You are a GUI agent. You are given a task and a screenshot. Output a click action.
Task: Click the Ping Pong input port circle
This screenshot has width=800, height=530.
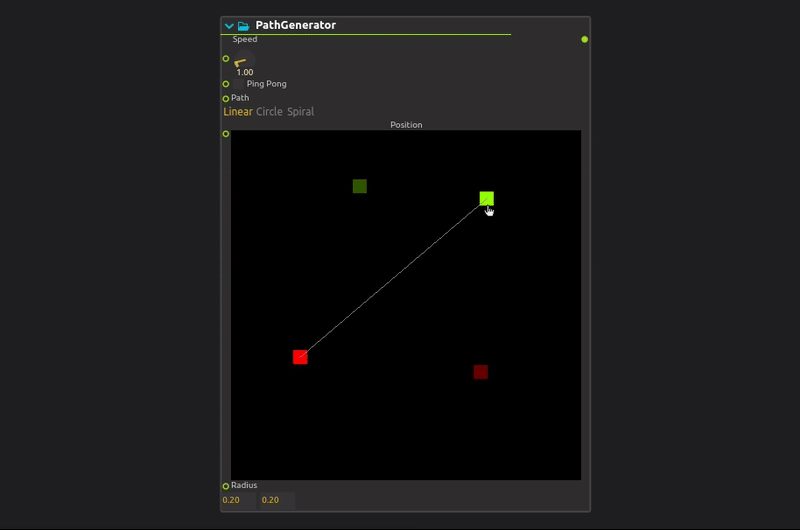pyautogui.click(x=226, y=84)
